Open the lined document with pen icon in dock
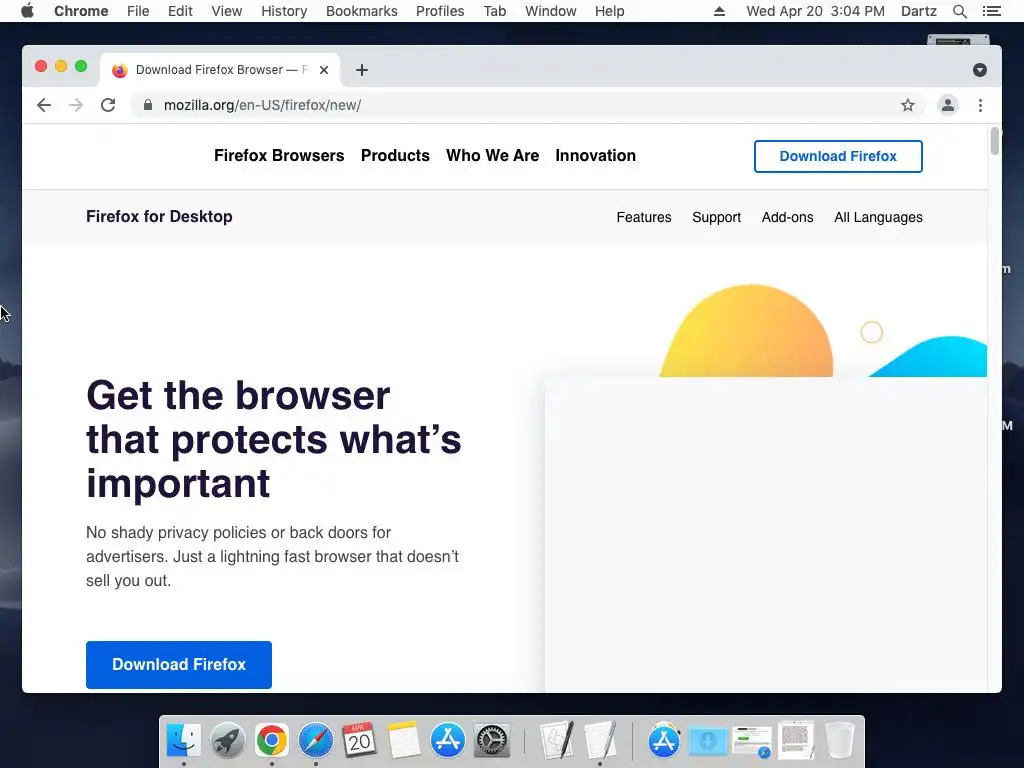Image resolution: width=1024 pixels, height=768 pixels. coord(600,740)
